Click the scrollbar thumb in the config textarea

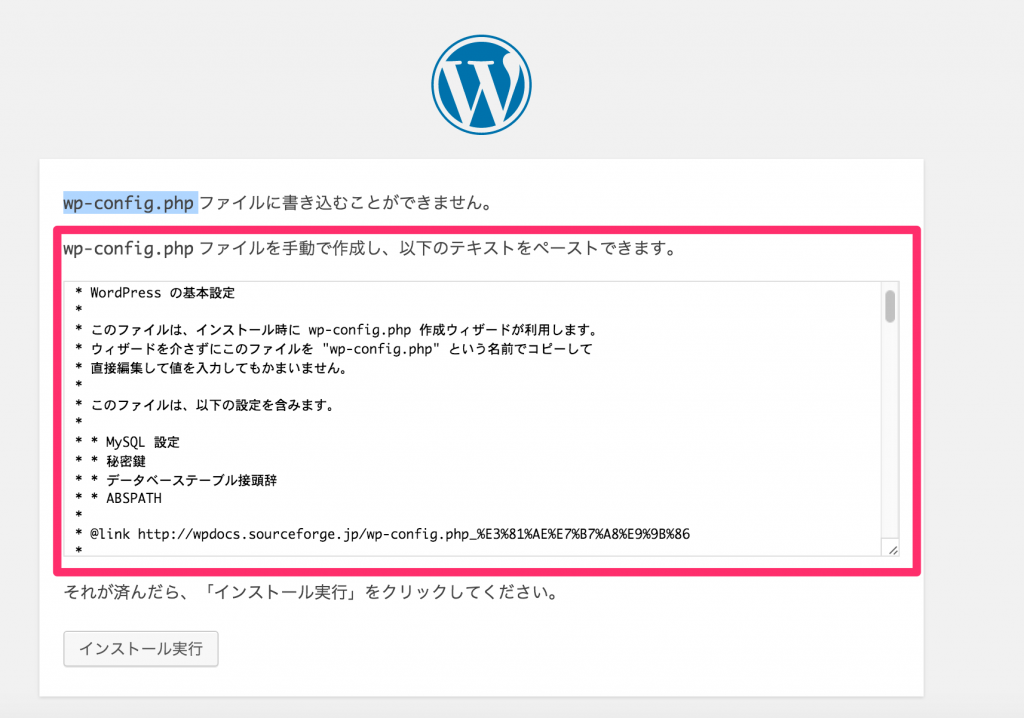889,306
